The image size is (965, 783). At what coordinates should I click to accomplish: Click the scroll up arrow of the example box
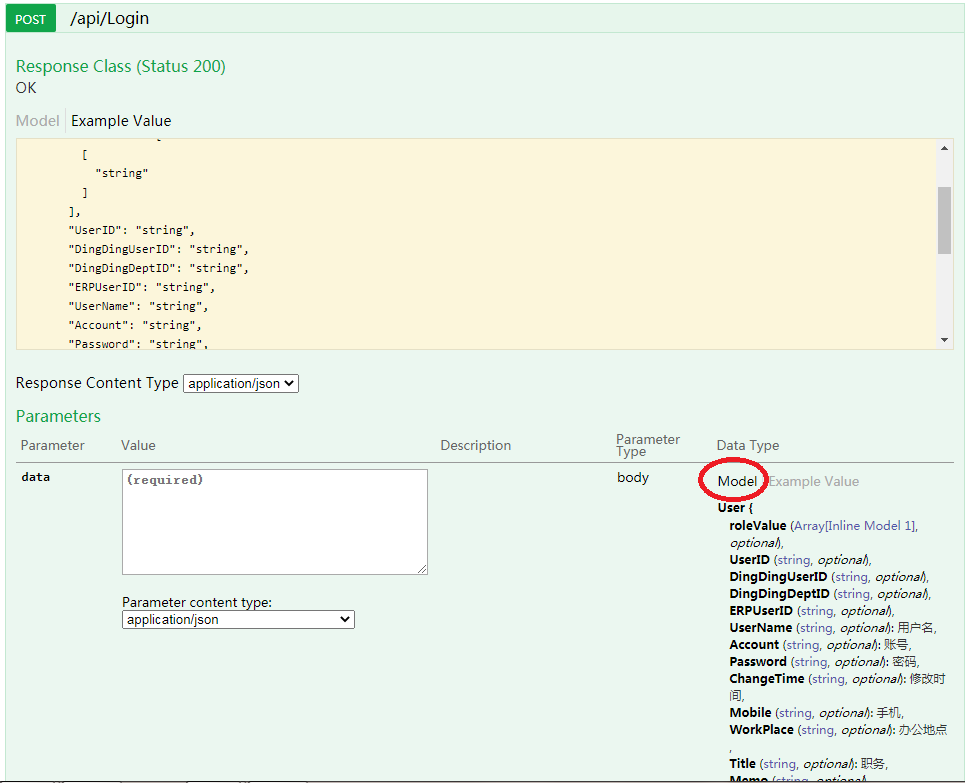tap(944, 148)
